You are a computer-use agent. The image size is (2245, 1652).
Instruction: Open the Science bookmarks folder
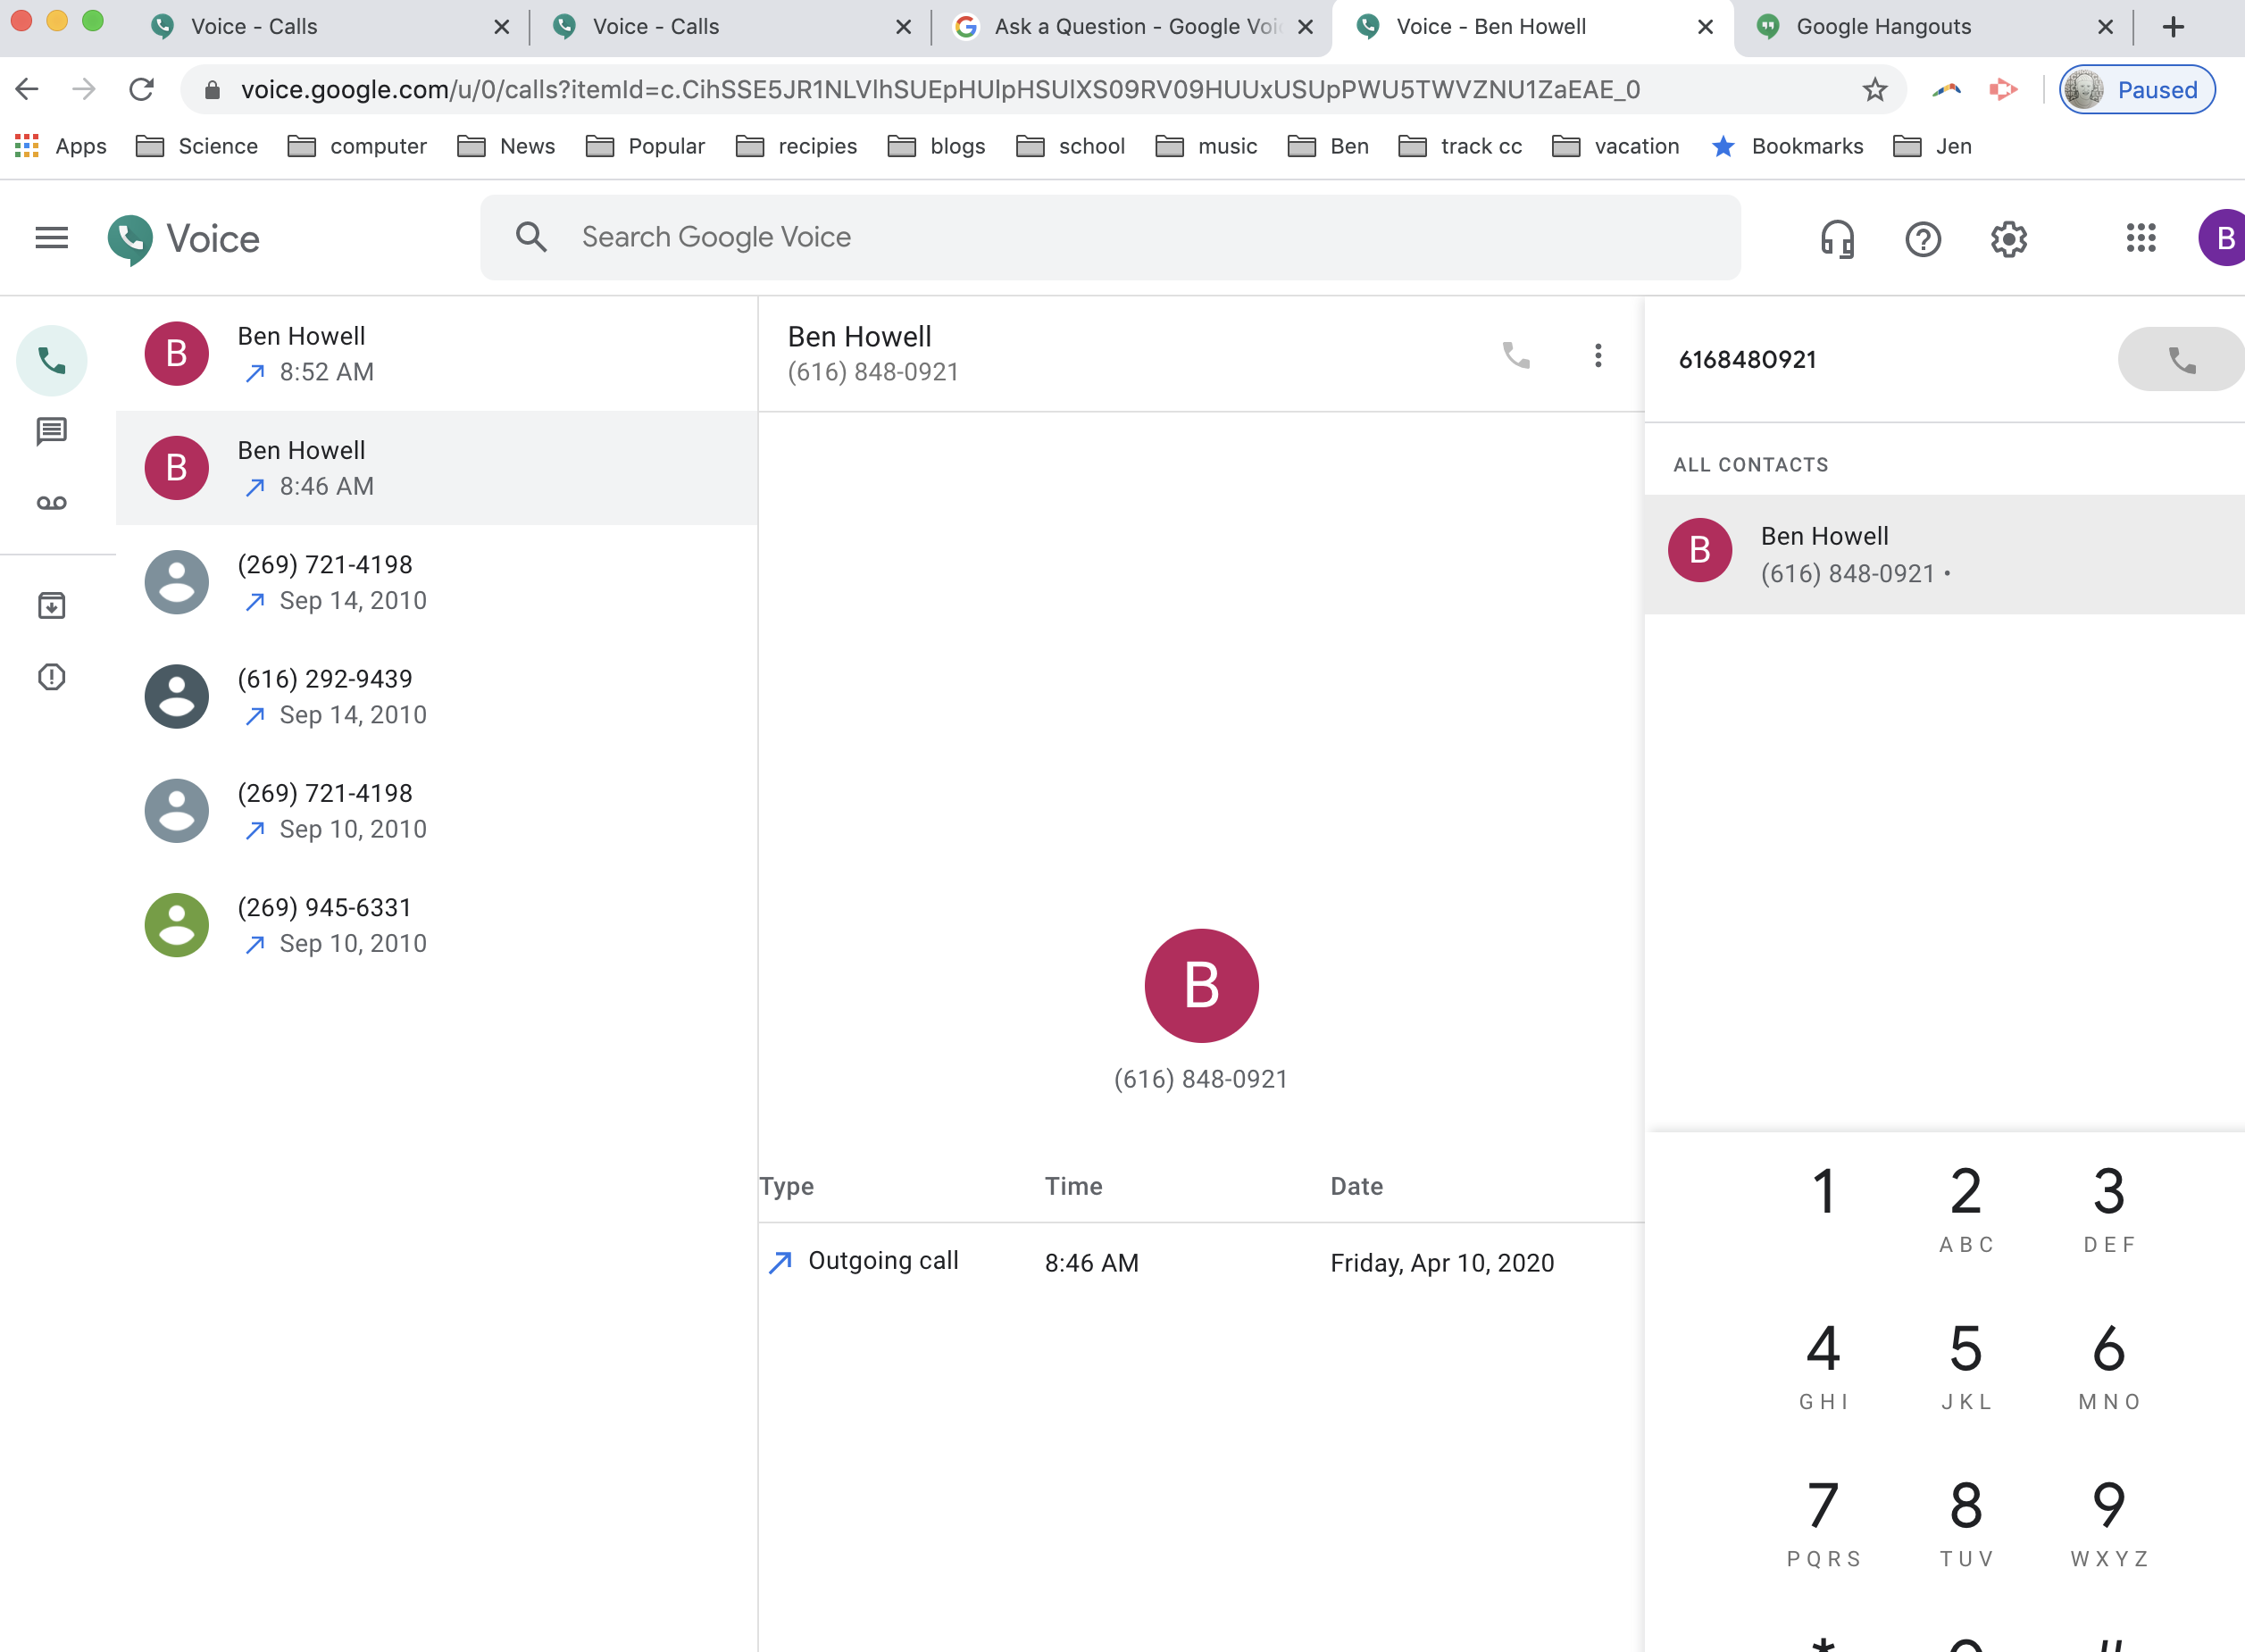pos(197,146)
